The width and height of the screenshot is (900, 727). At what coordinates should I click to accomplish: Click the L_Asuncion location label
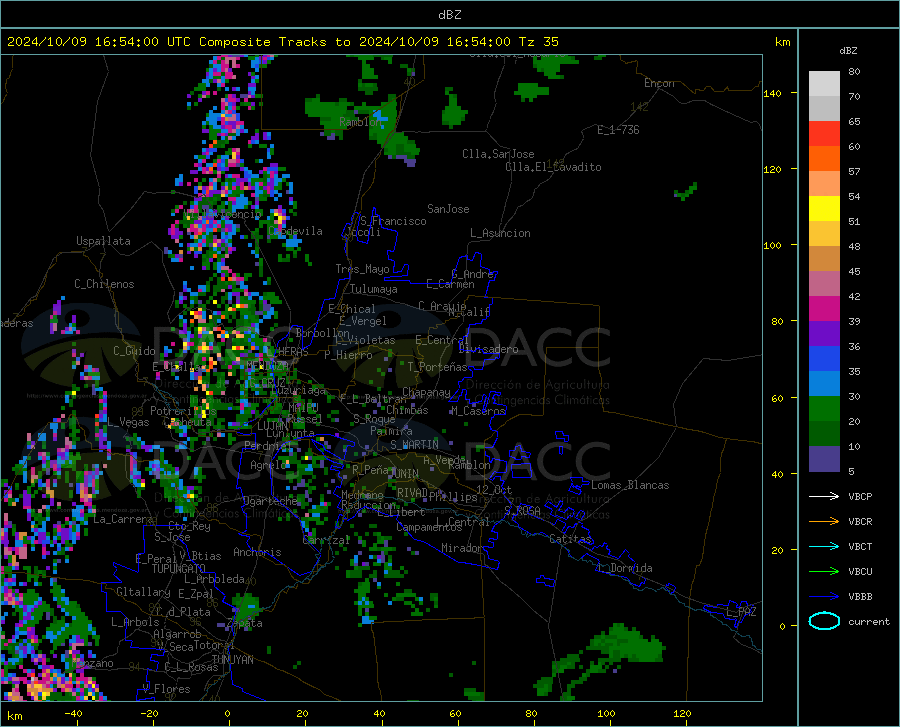click(x=500, y=233)
